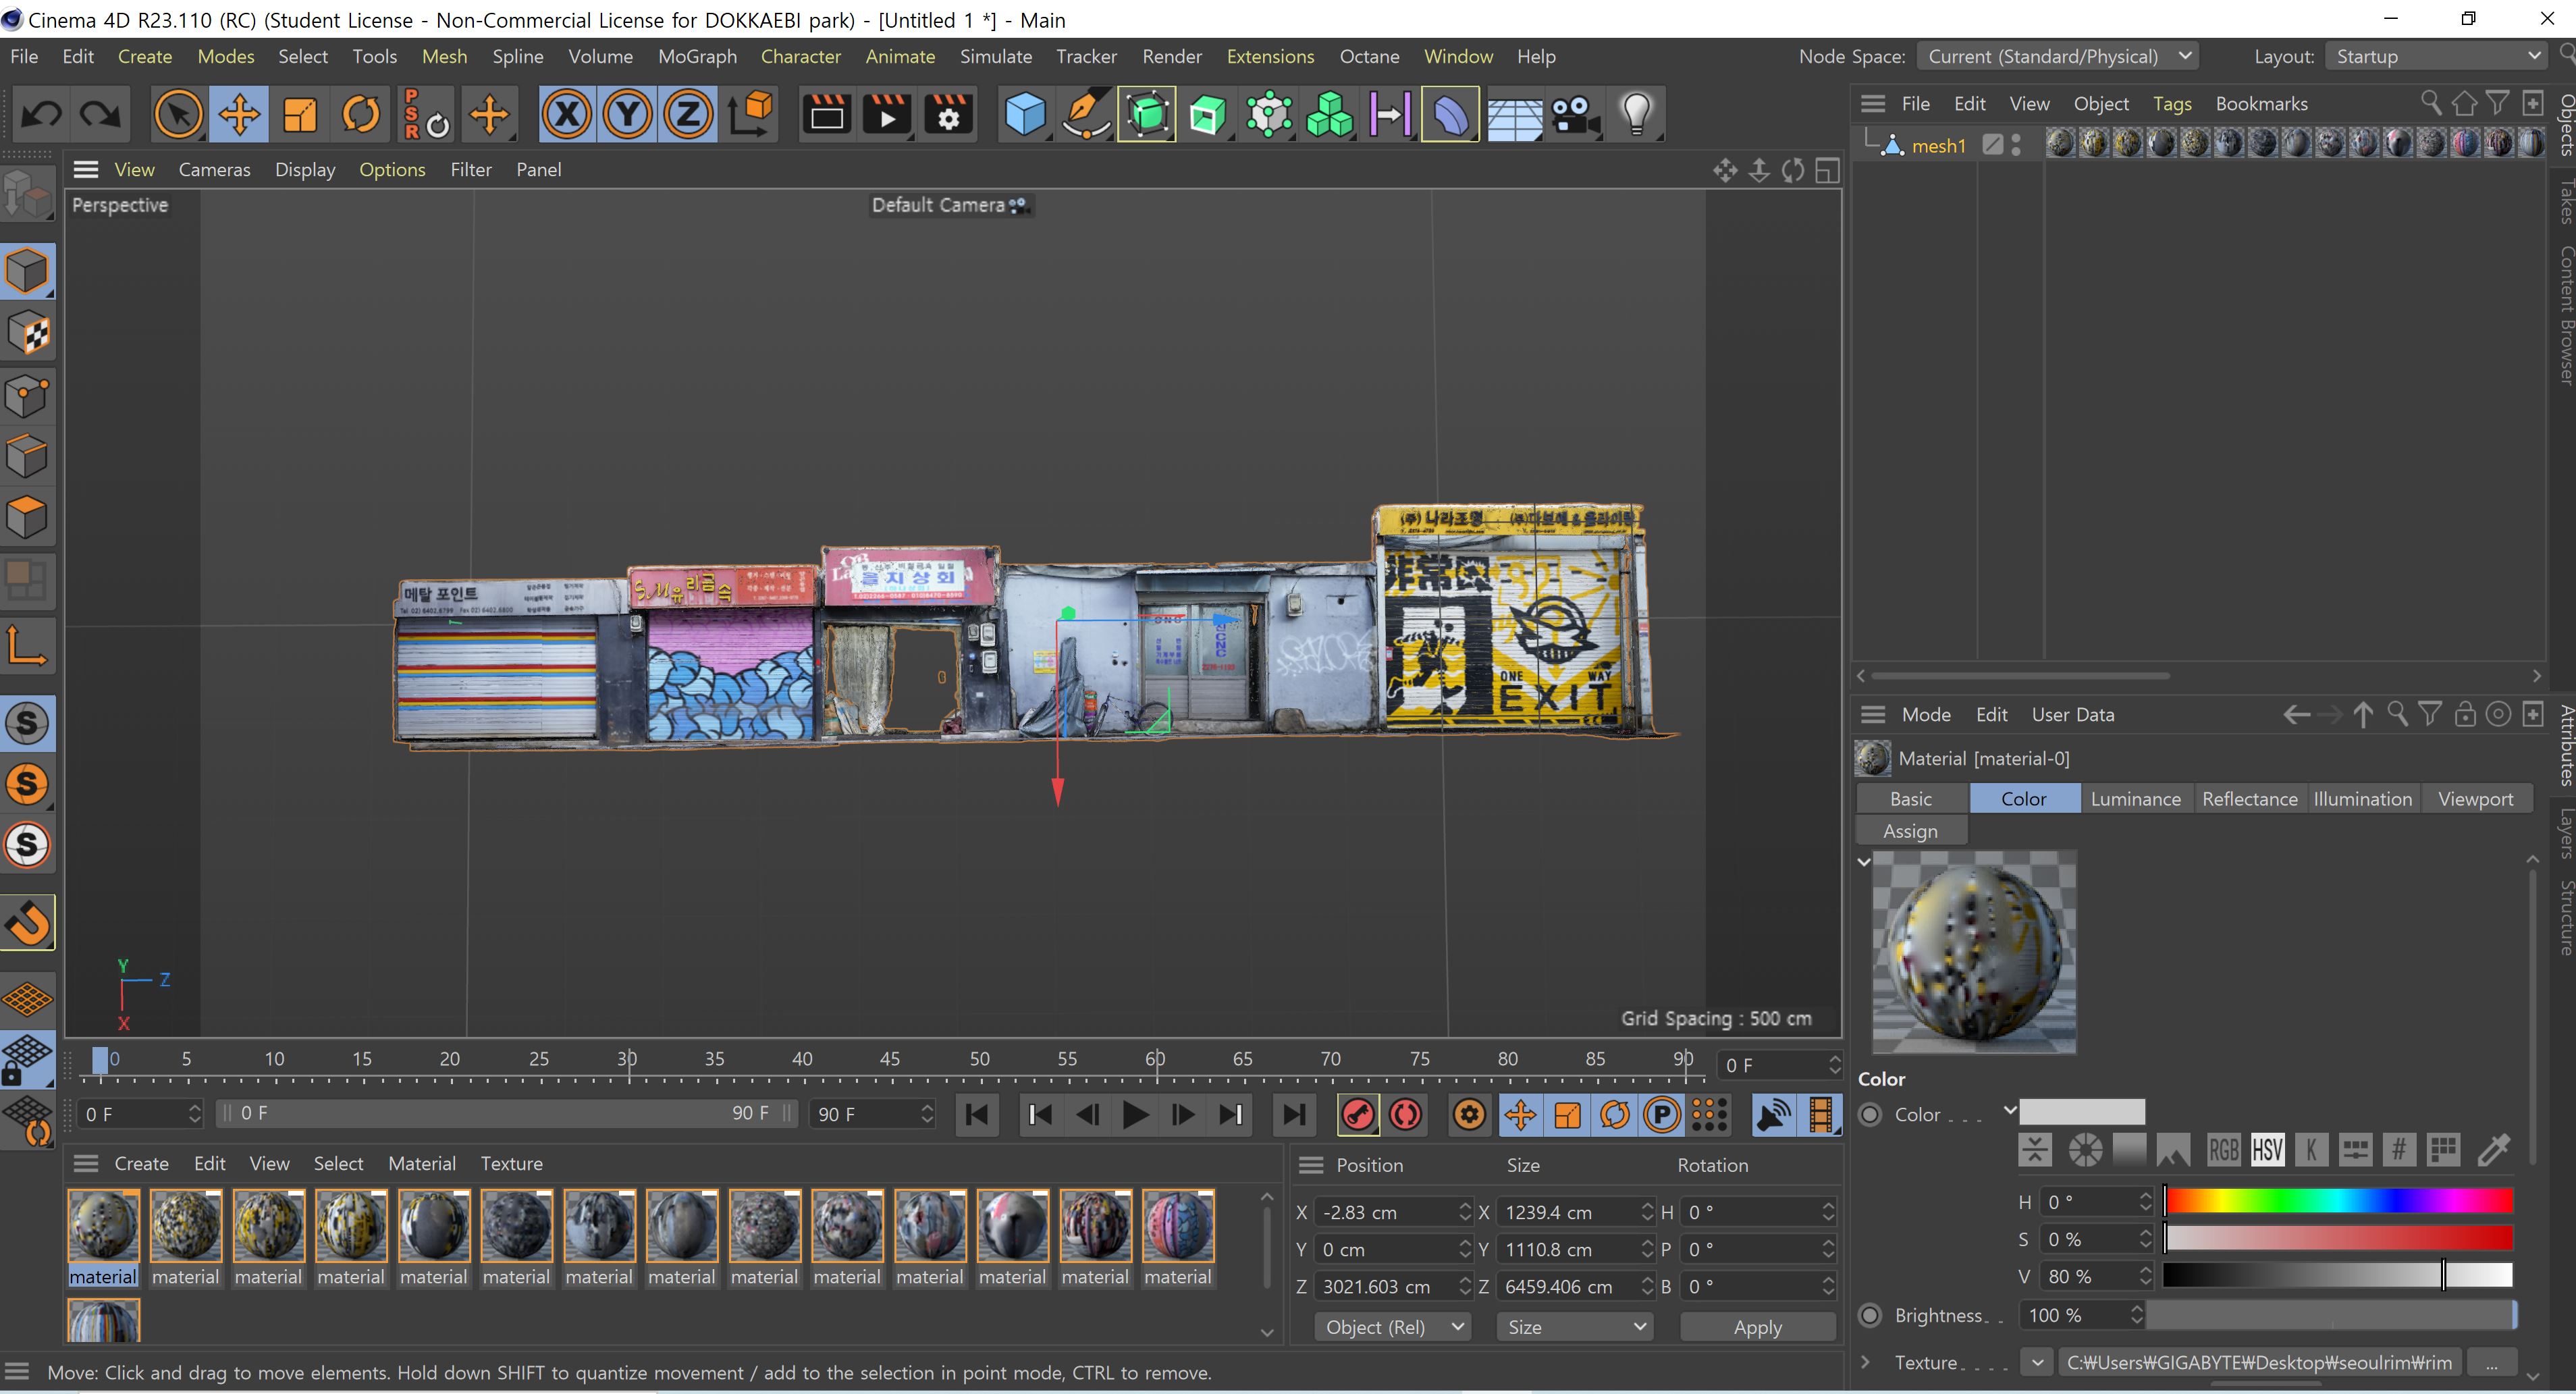
Task: Click the Undo arrow icon
Action: click(x=41, y=114)
